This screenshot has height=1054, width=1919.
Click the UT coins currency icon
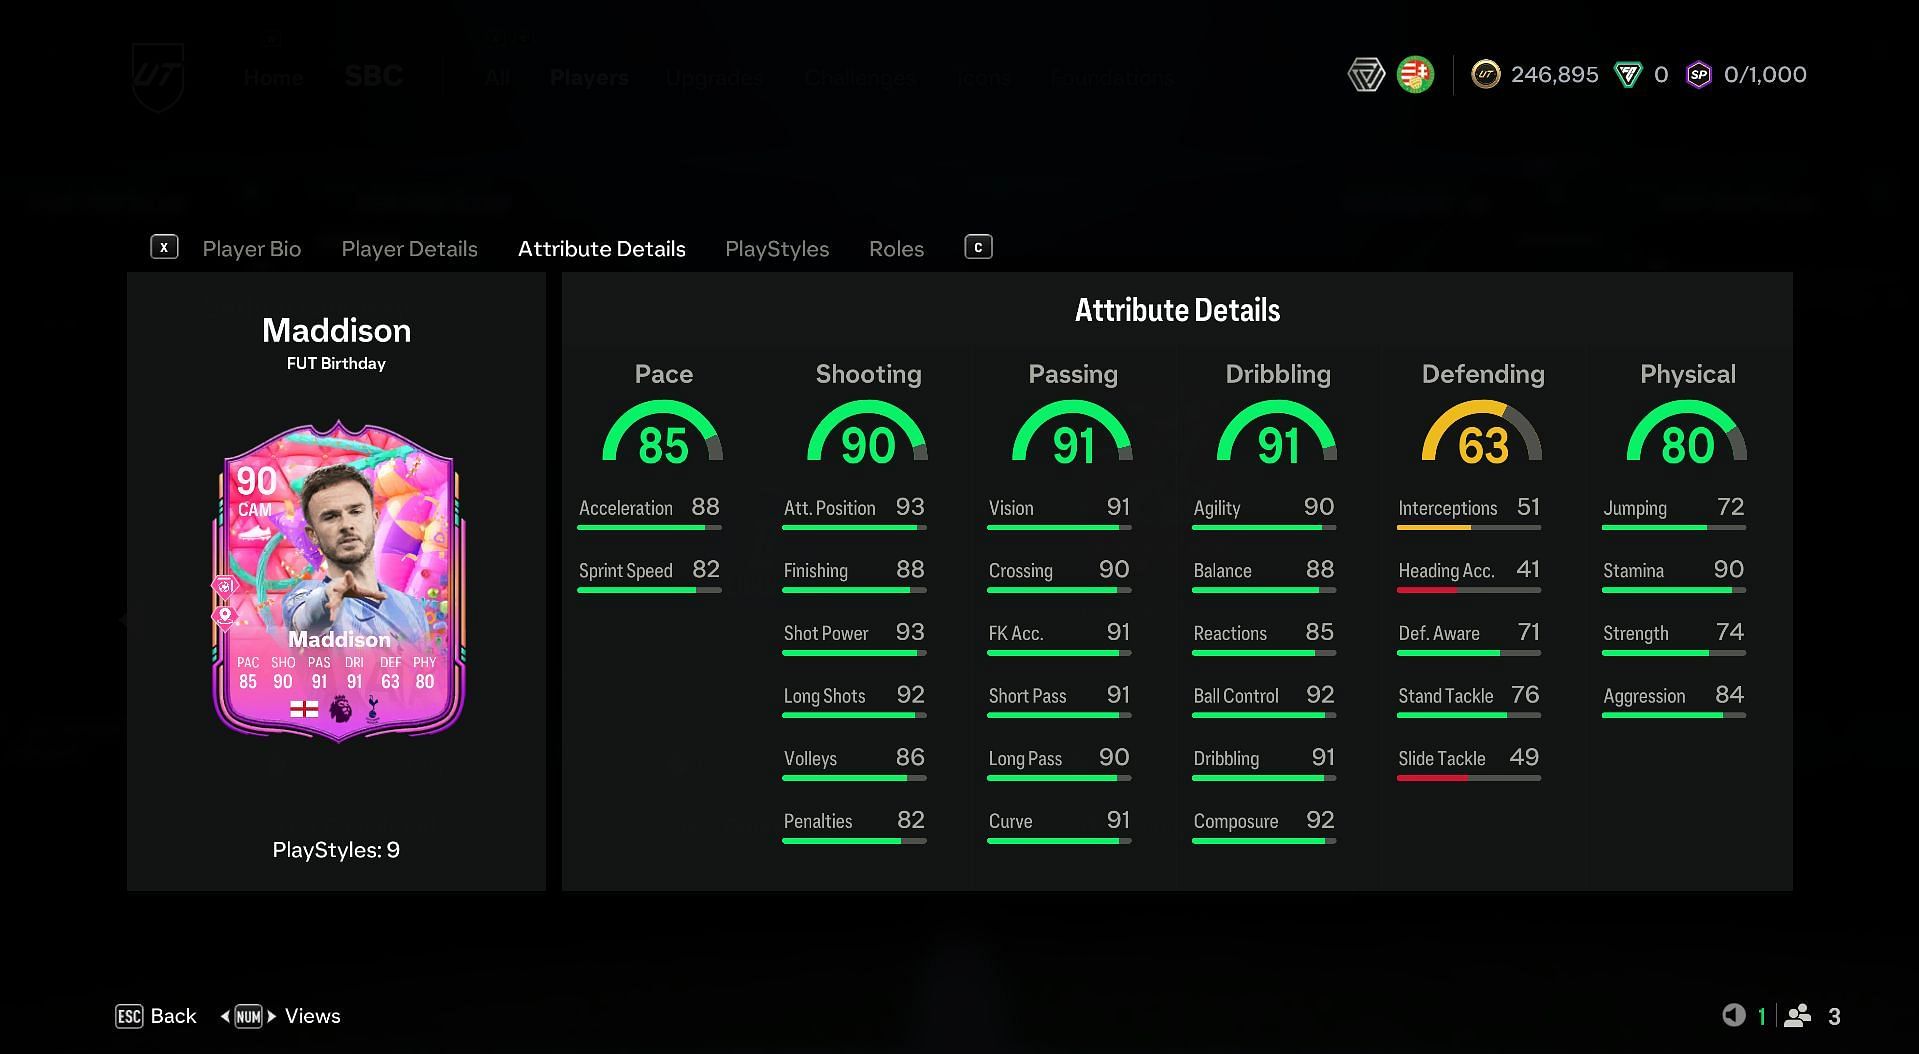pos(1486,75)
